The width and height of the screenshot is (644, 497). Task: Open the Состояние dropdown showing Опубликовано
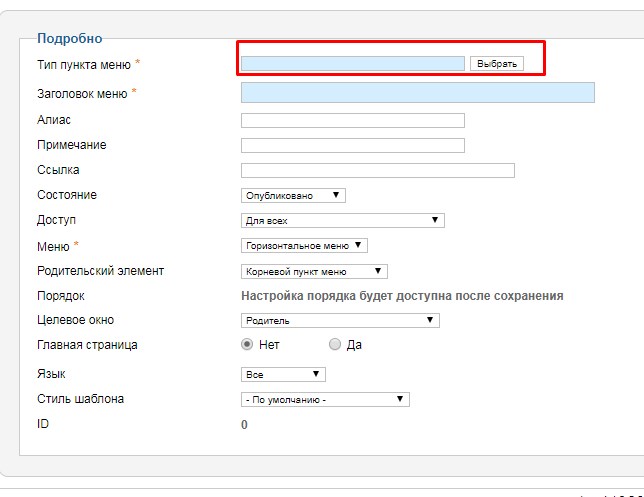293,196
